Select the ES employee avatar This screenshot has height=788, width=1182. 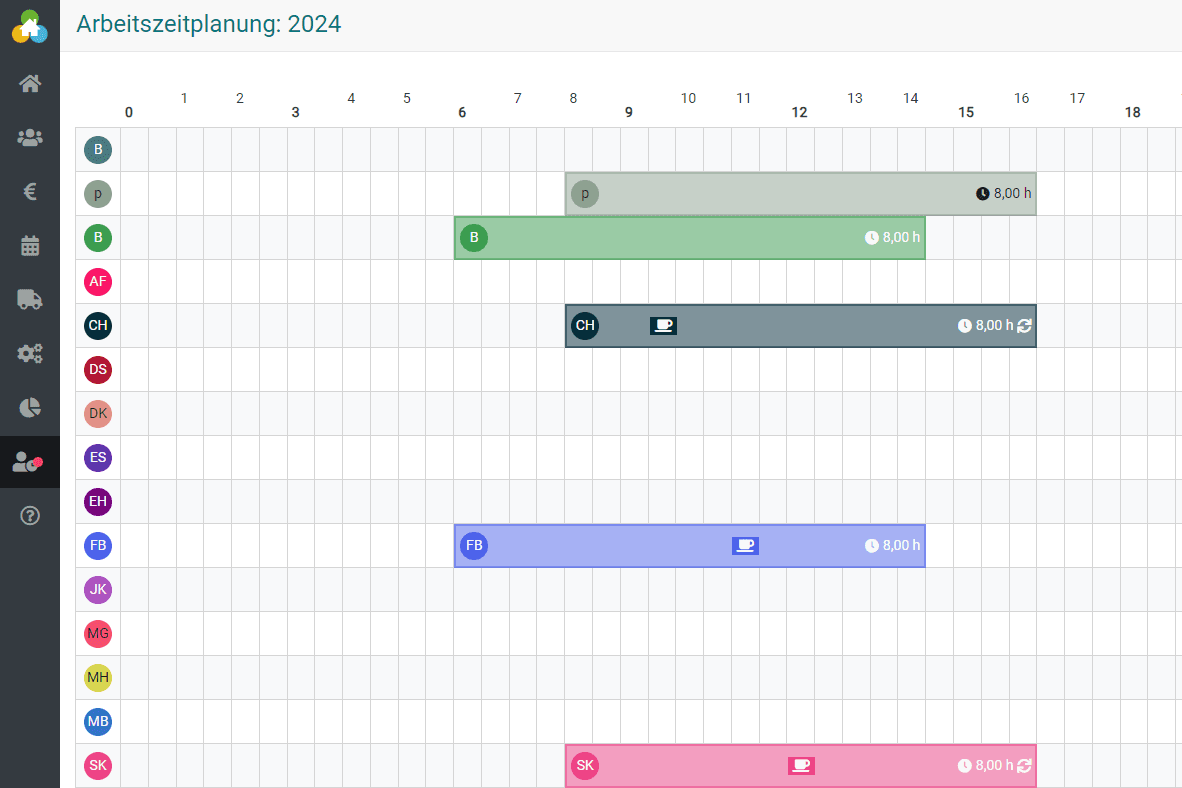[98, 458]
